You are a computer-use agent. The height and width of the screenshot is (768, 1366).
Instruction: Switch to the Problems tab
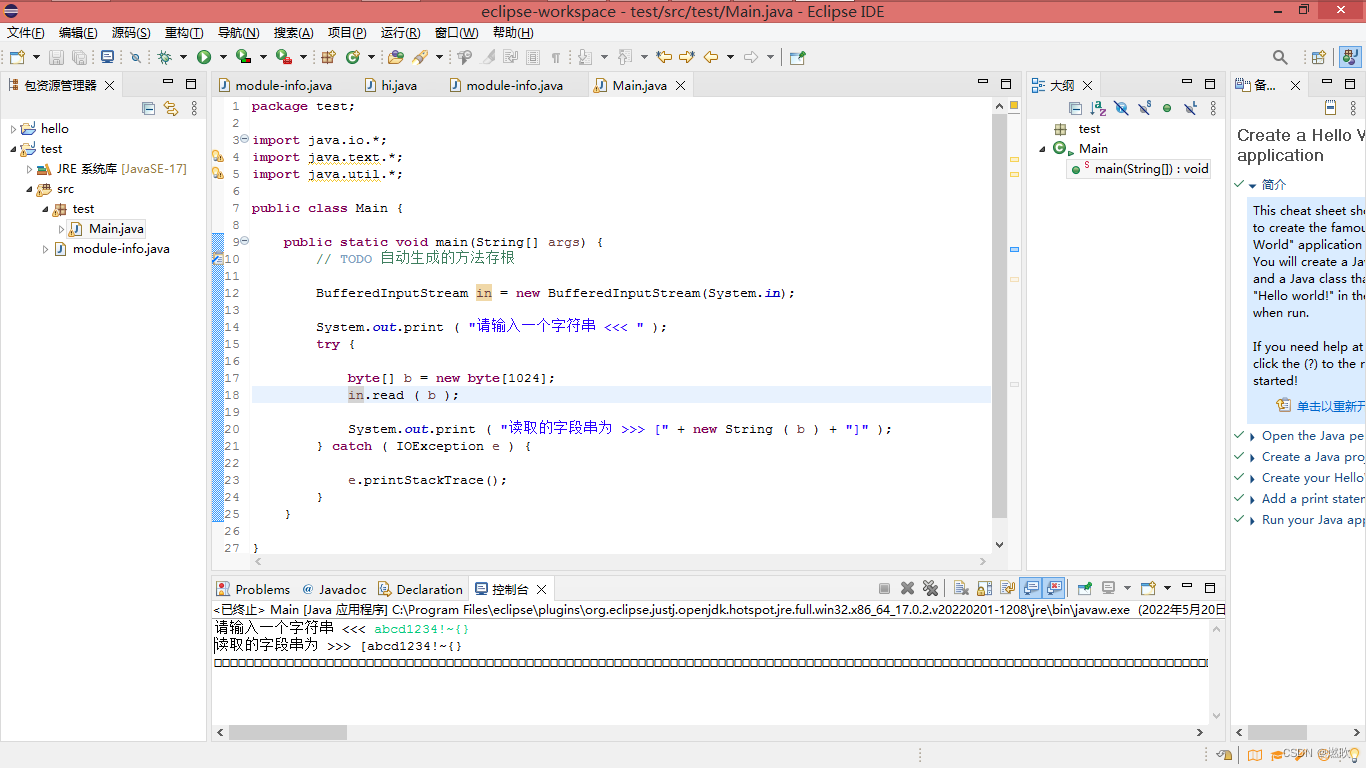click(x=253, y=589)
